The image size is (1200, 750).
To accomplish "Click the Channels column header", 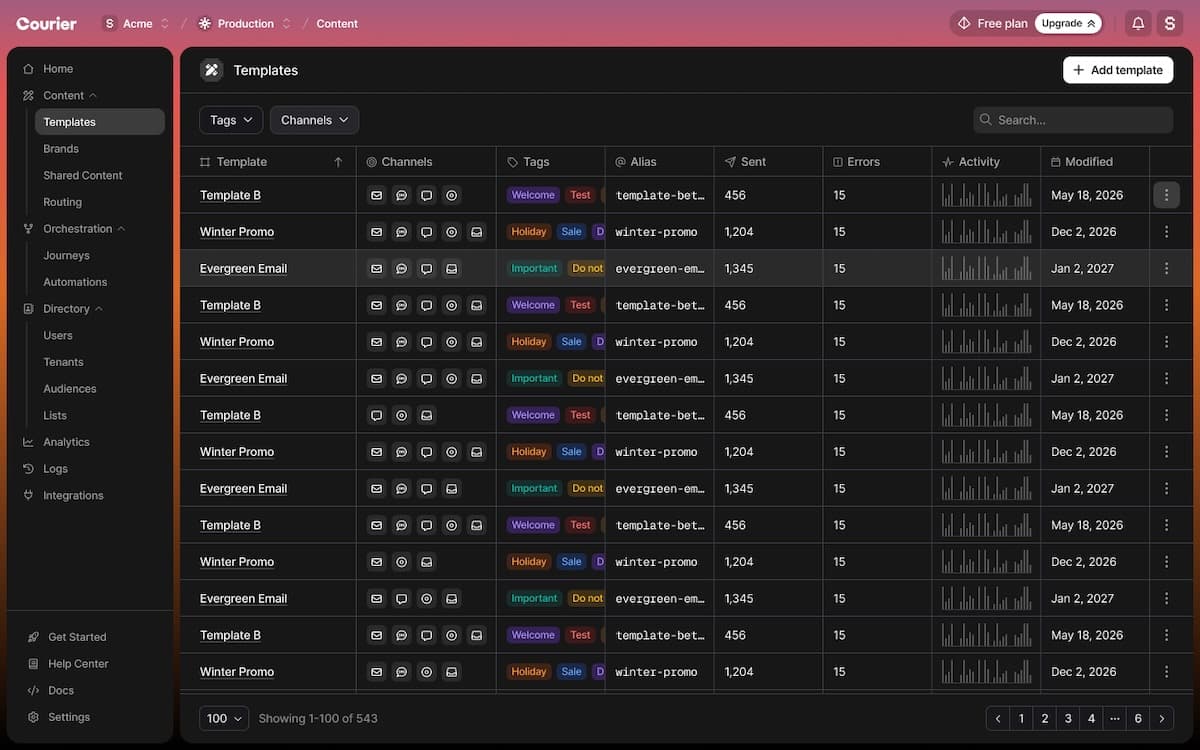I will coord(426,162).
